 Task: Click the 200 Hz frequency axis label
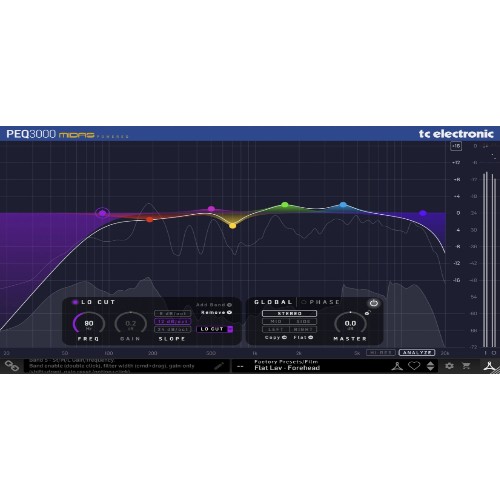click(x=152, y=353)
